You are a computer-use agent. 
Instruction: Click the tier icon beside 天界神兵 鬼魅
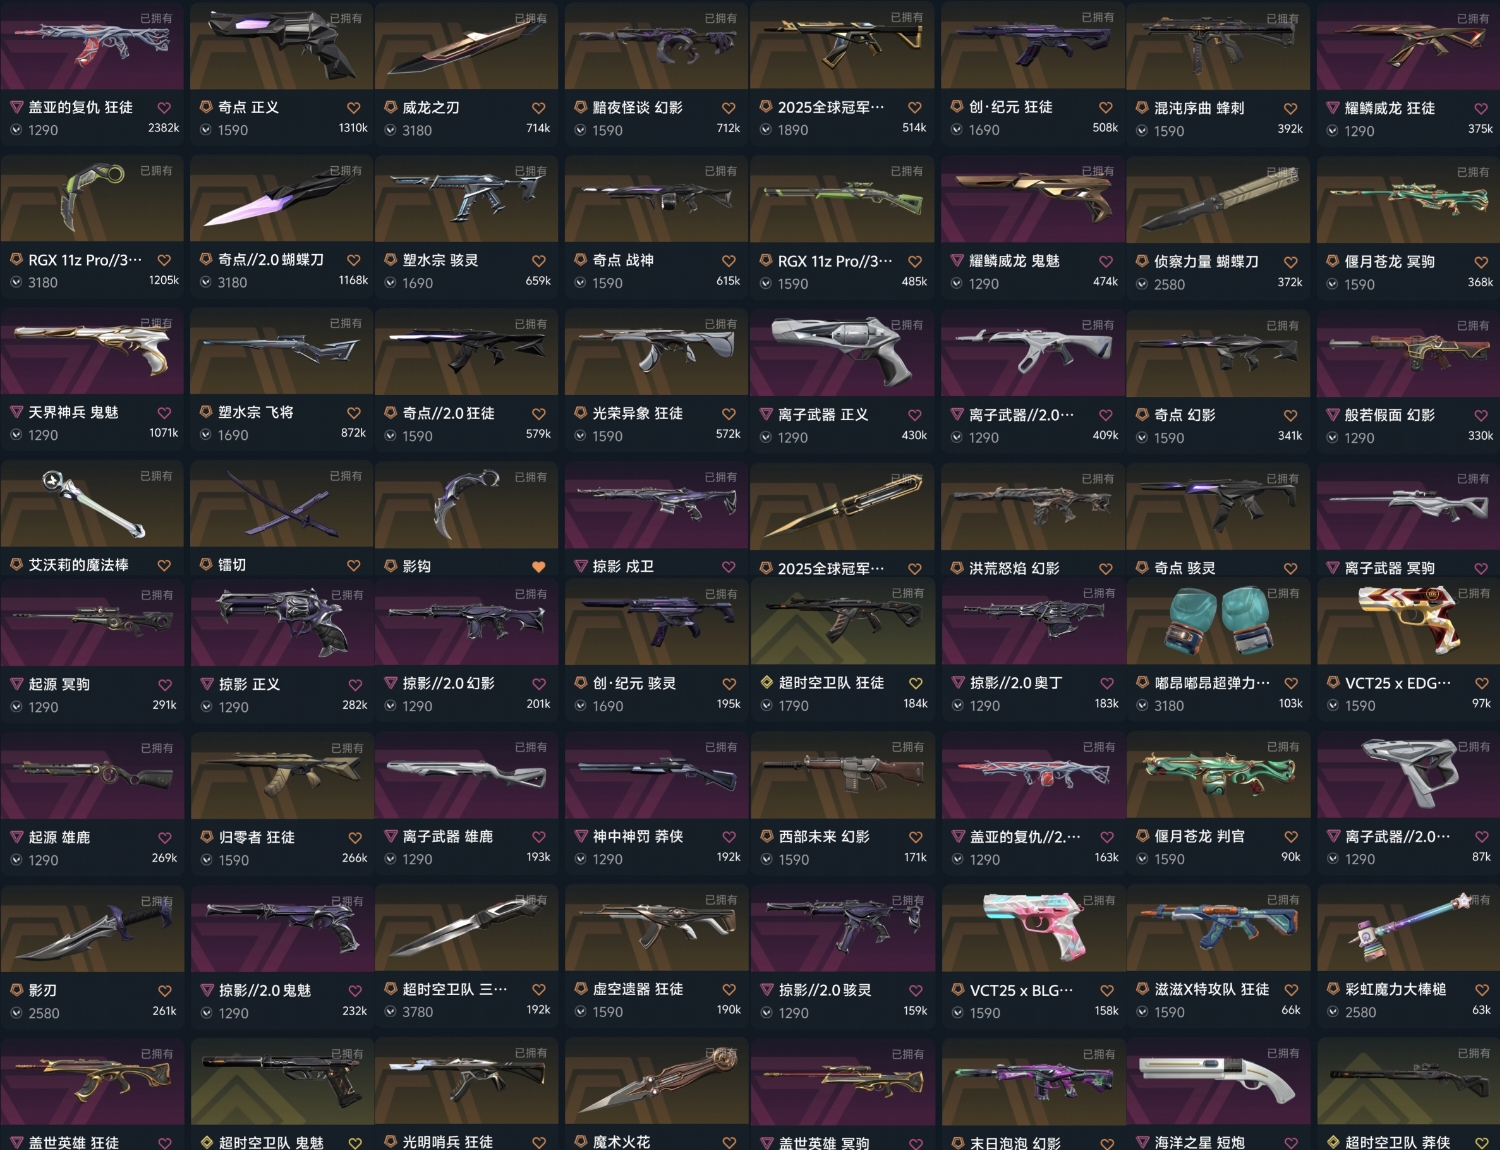(x=17, y=412)
